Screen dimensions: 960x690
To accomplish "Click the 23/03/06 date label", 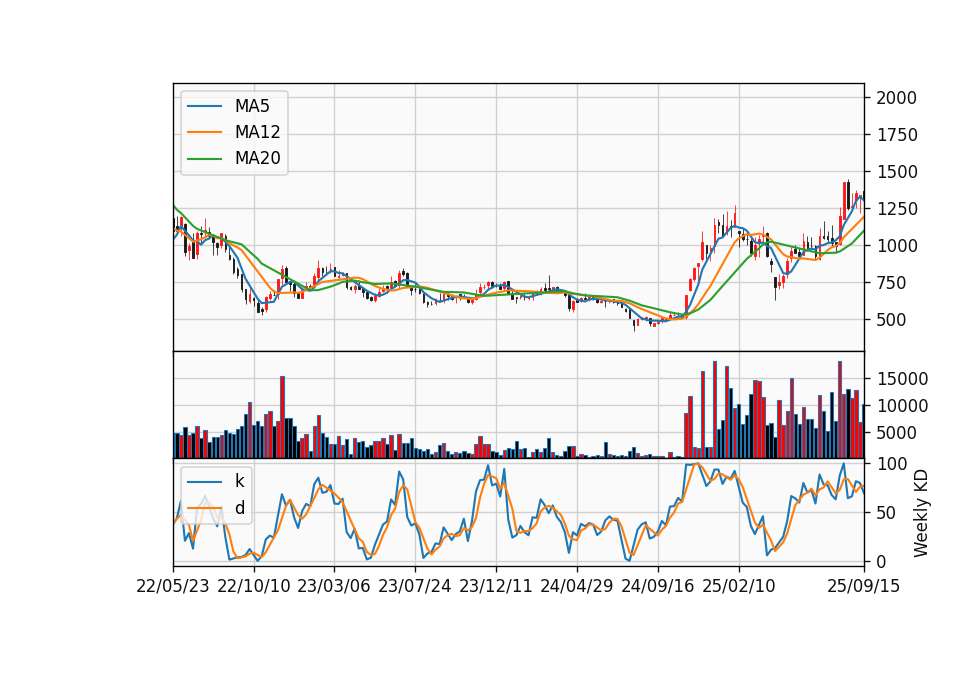I will 334,586.
